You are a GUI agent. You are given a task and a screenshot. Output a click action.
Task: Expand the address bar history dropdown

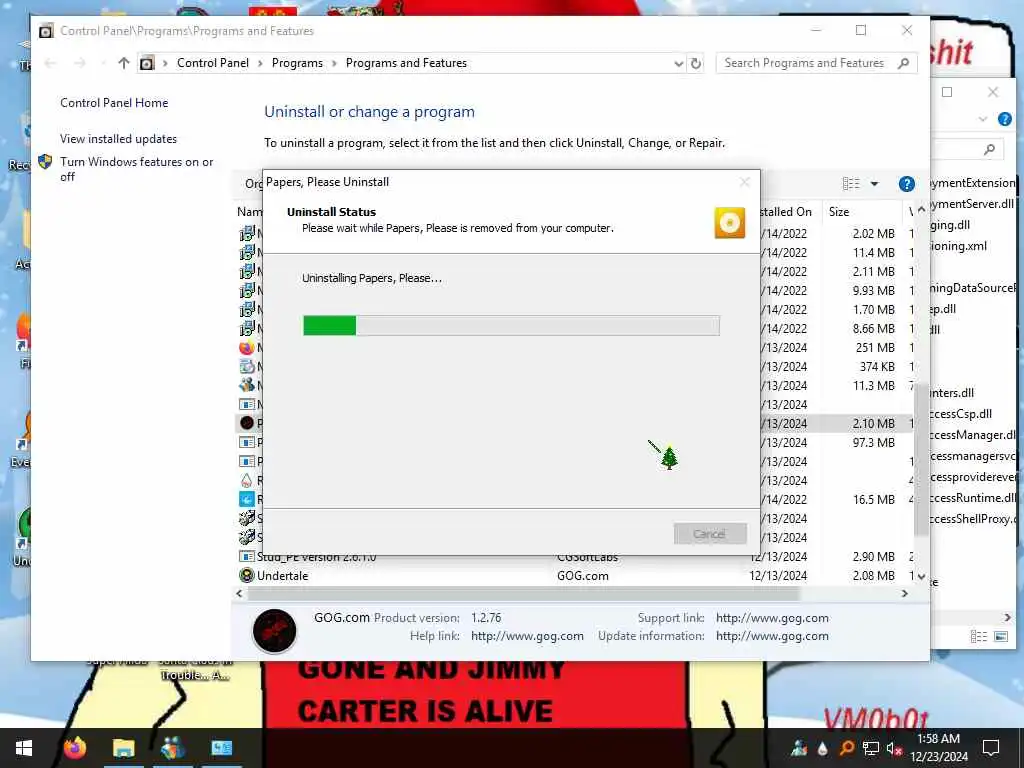point(679,63)
